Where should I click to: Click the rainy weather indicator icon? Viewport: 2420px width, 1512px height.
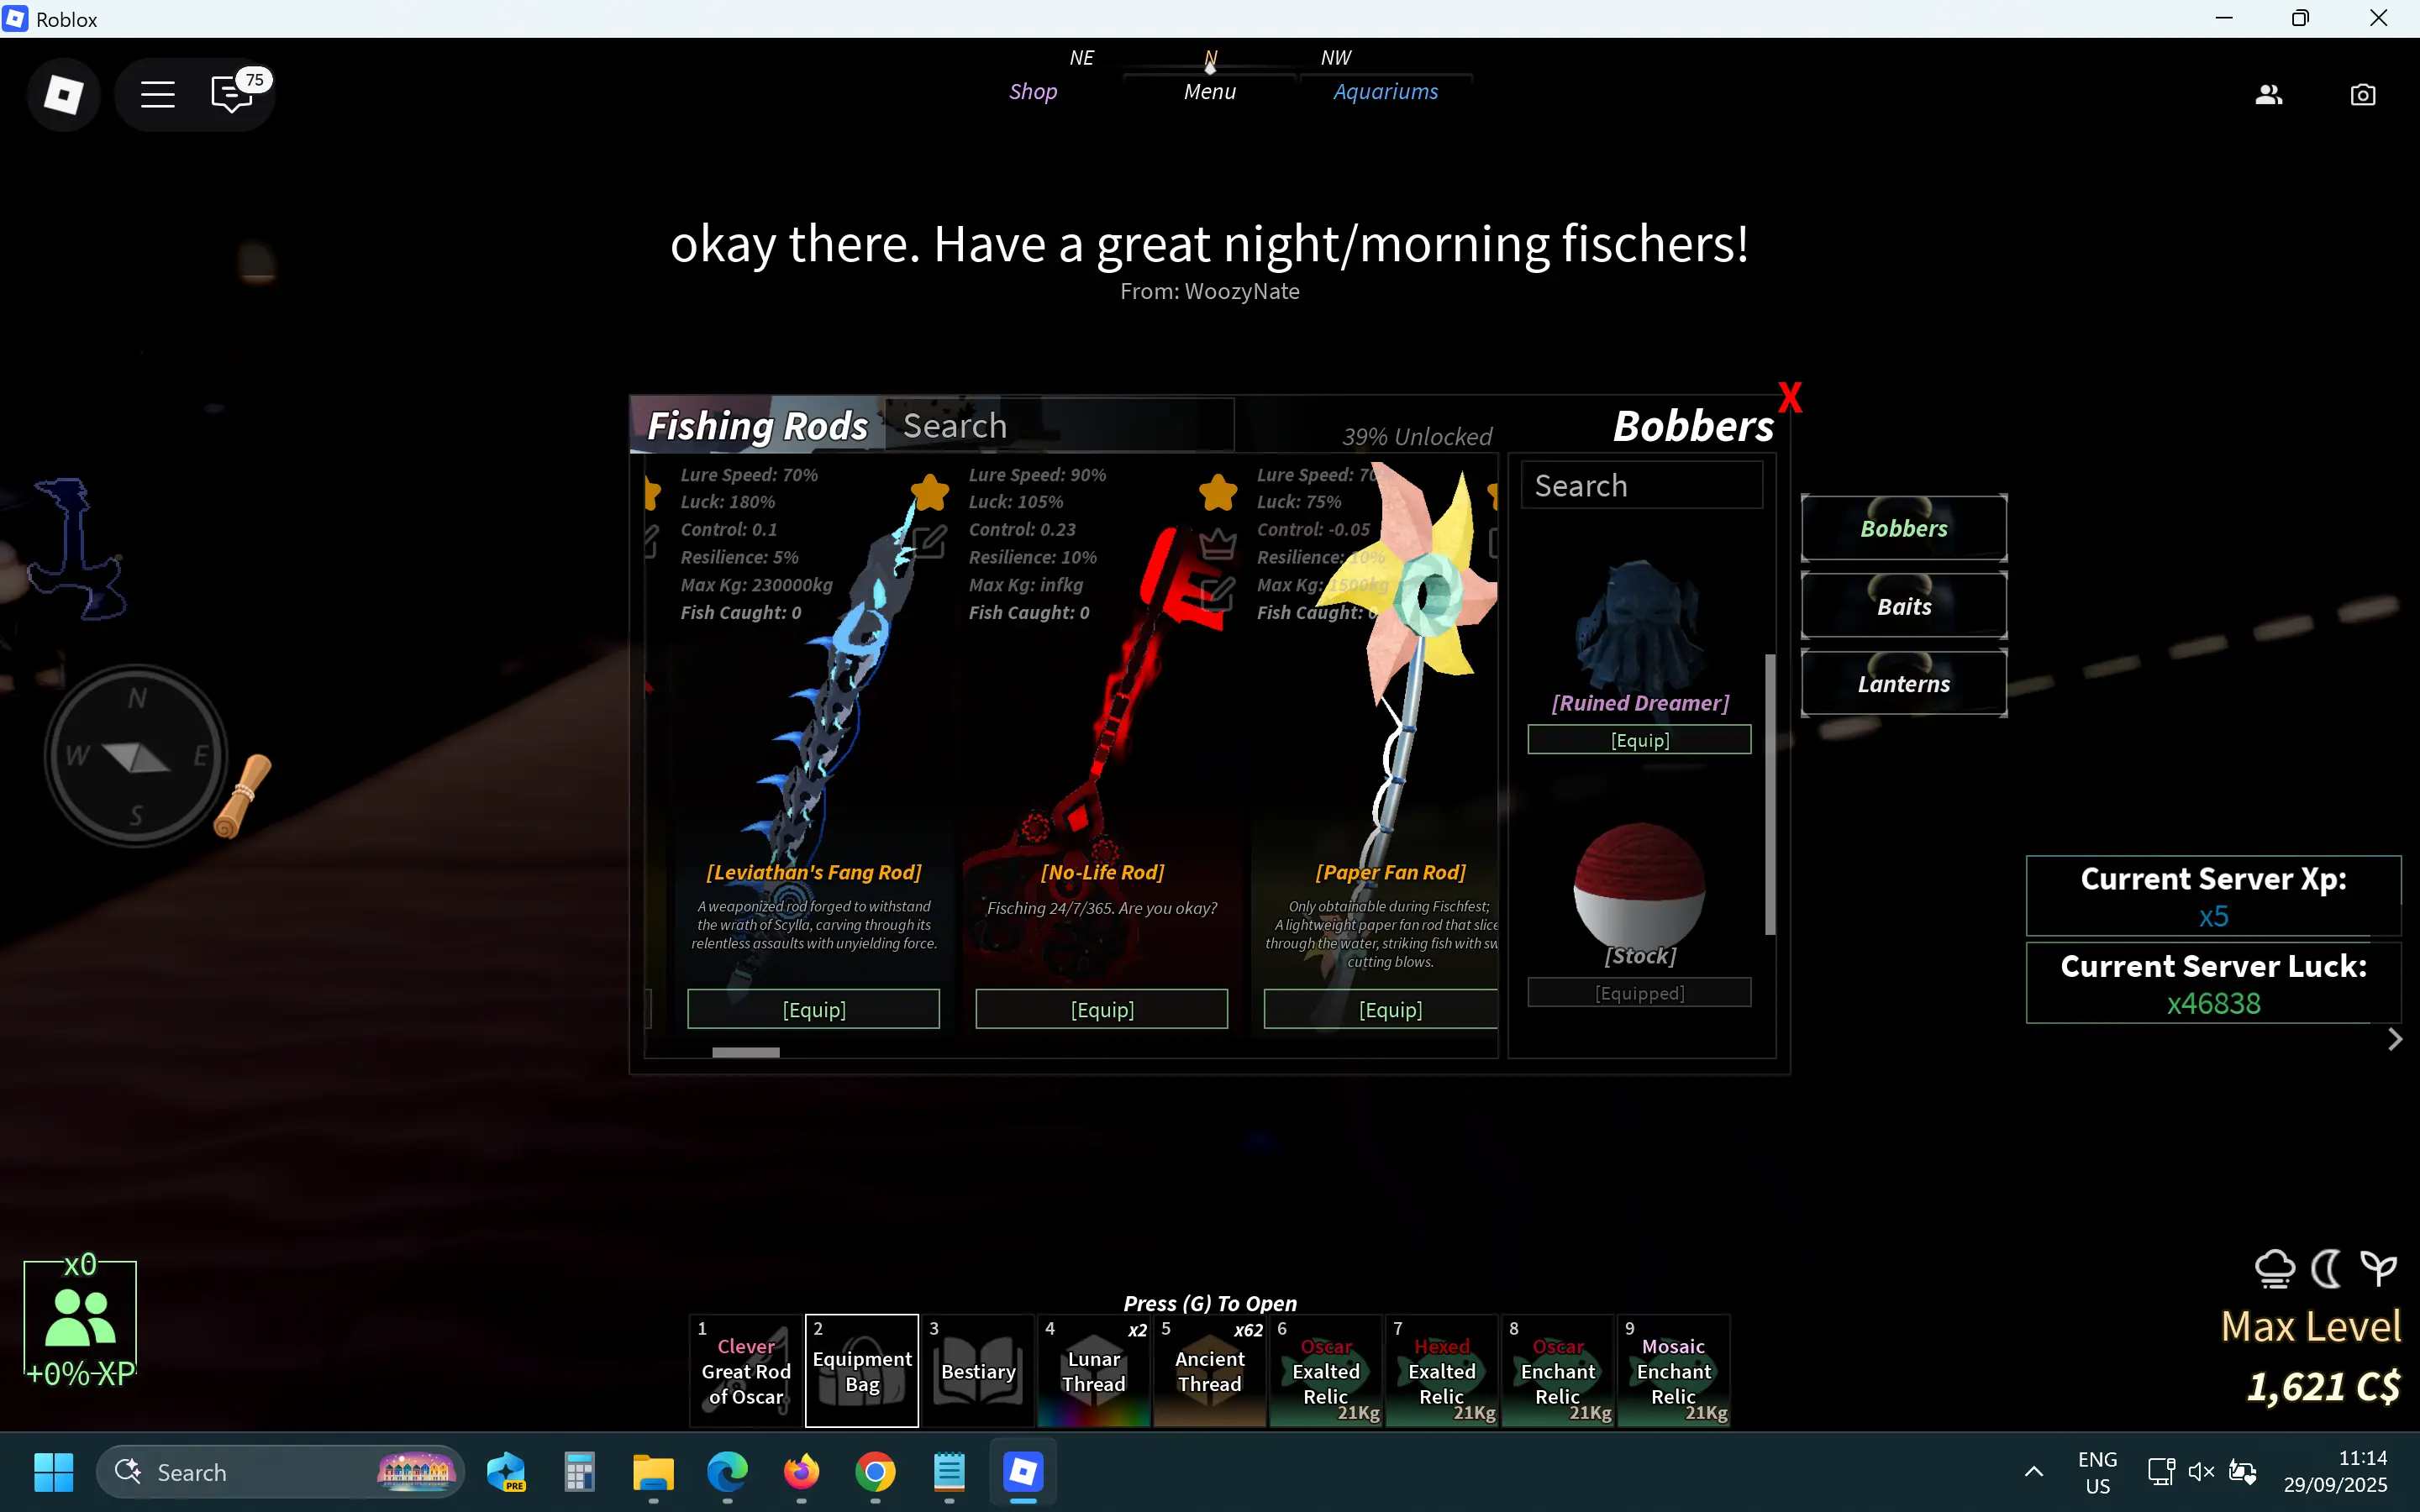pyautogui.click(x=2275, y=1268)
